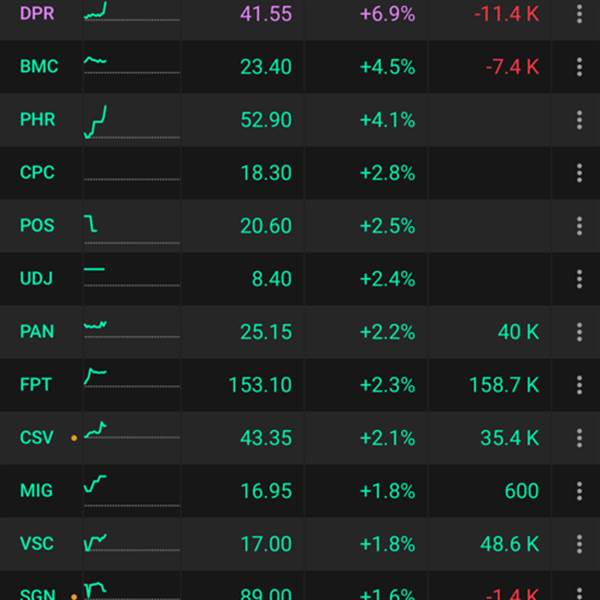
Task: Select the DPR price 41.55
Action: pos(266,14)
